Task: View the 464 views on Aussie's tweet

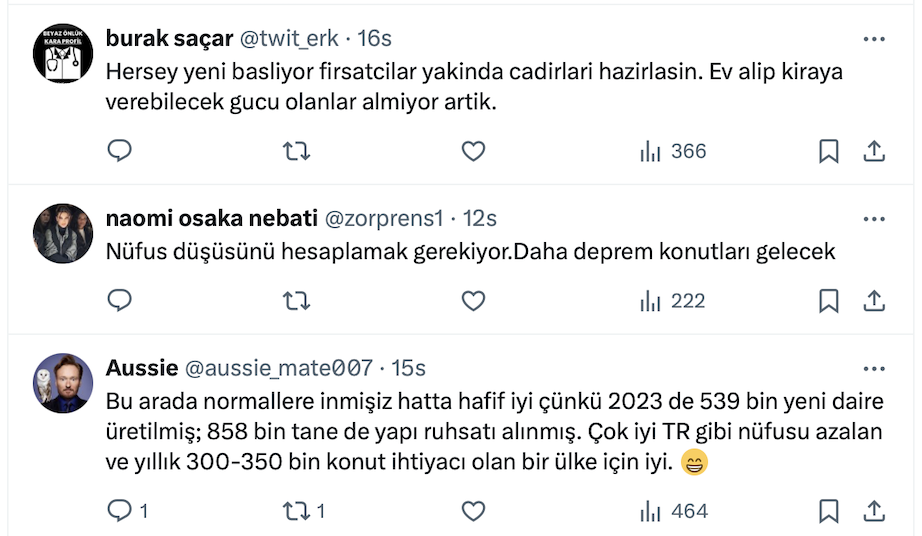Action: [x=673, y=511]
